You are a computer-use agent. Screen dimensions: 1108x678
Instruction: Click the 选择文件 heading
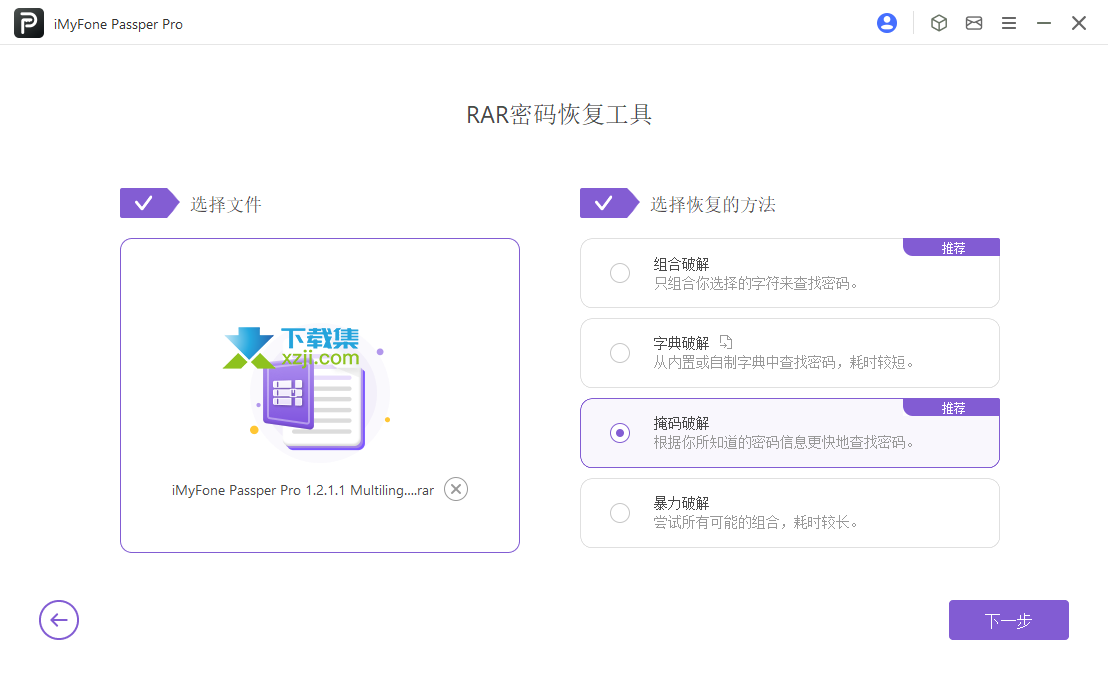[225, 204]
